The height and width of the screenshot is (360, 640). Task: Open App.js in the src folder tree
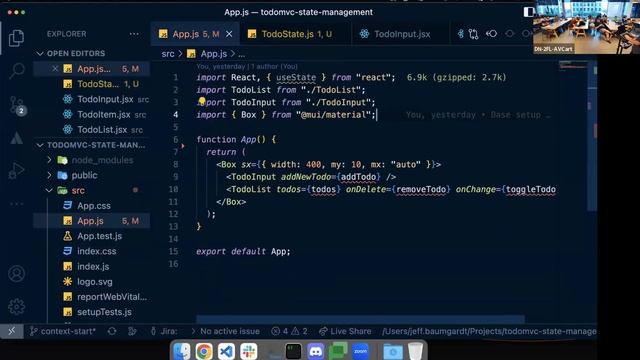[91, 221]
